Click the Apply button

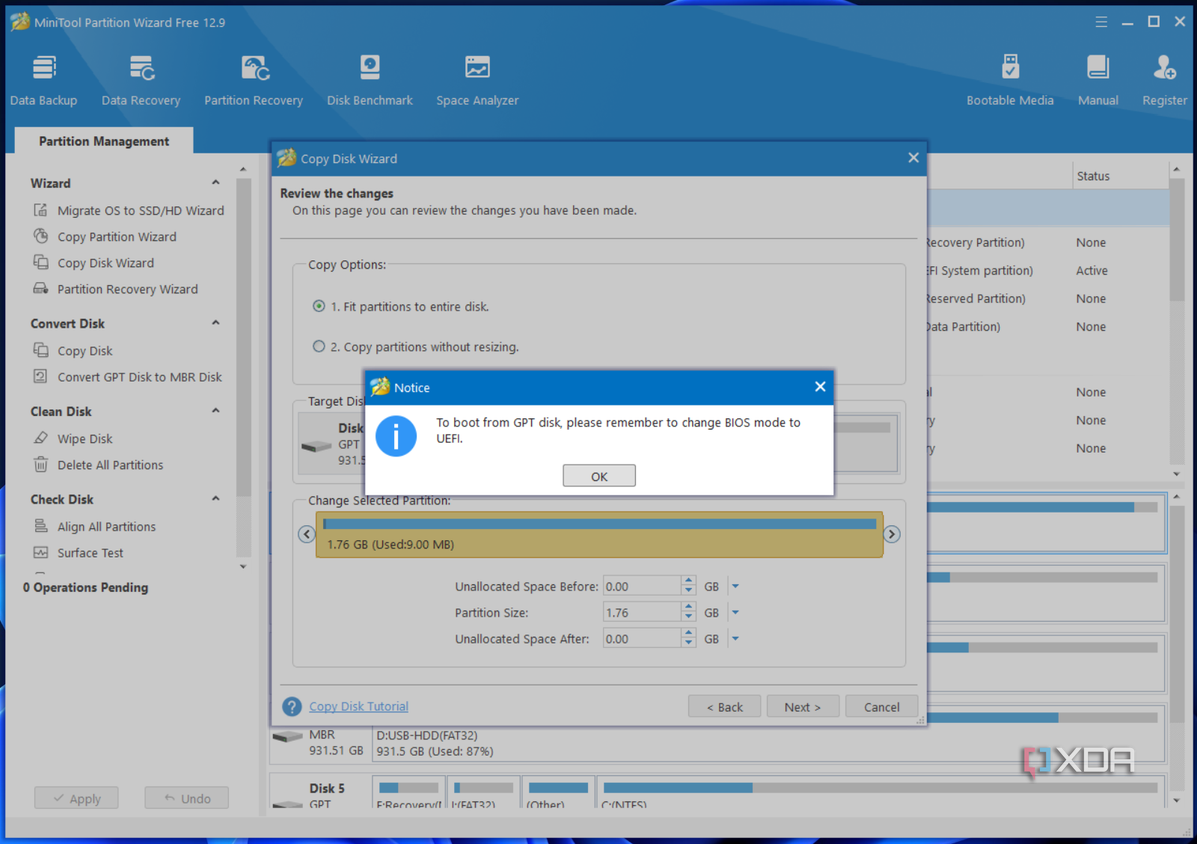(x=76, y=798)
